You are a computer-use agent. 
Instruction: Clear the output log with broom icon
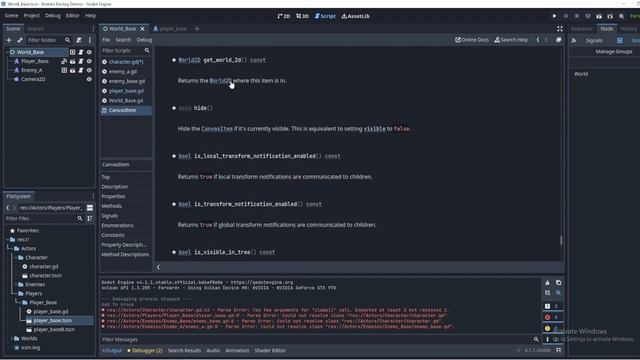[x=547, y=282]
